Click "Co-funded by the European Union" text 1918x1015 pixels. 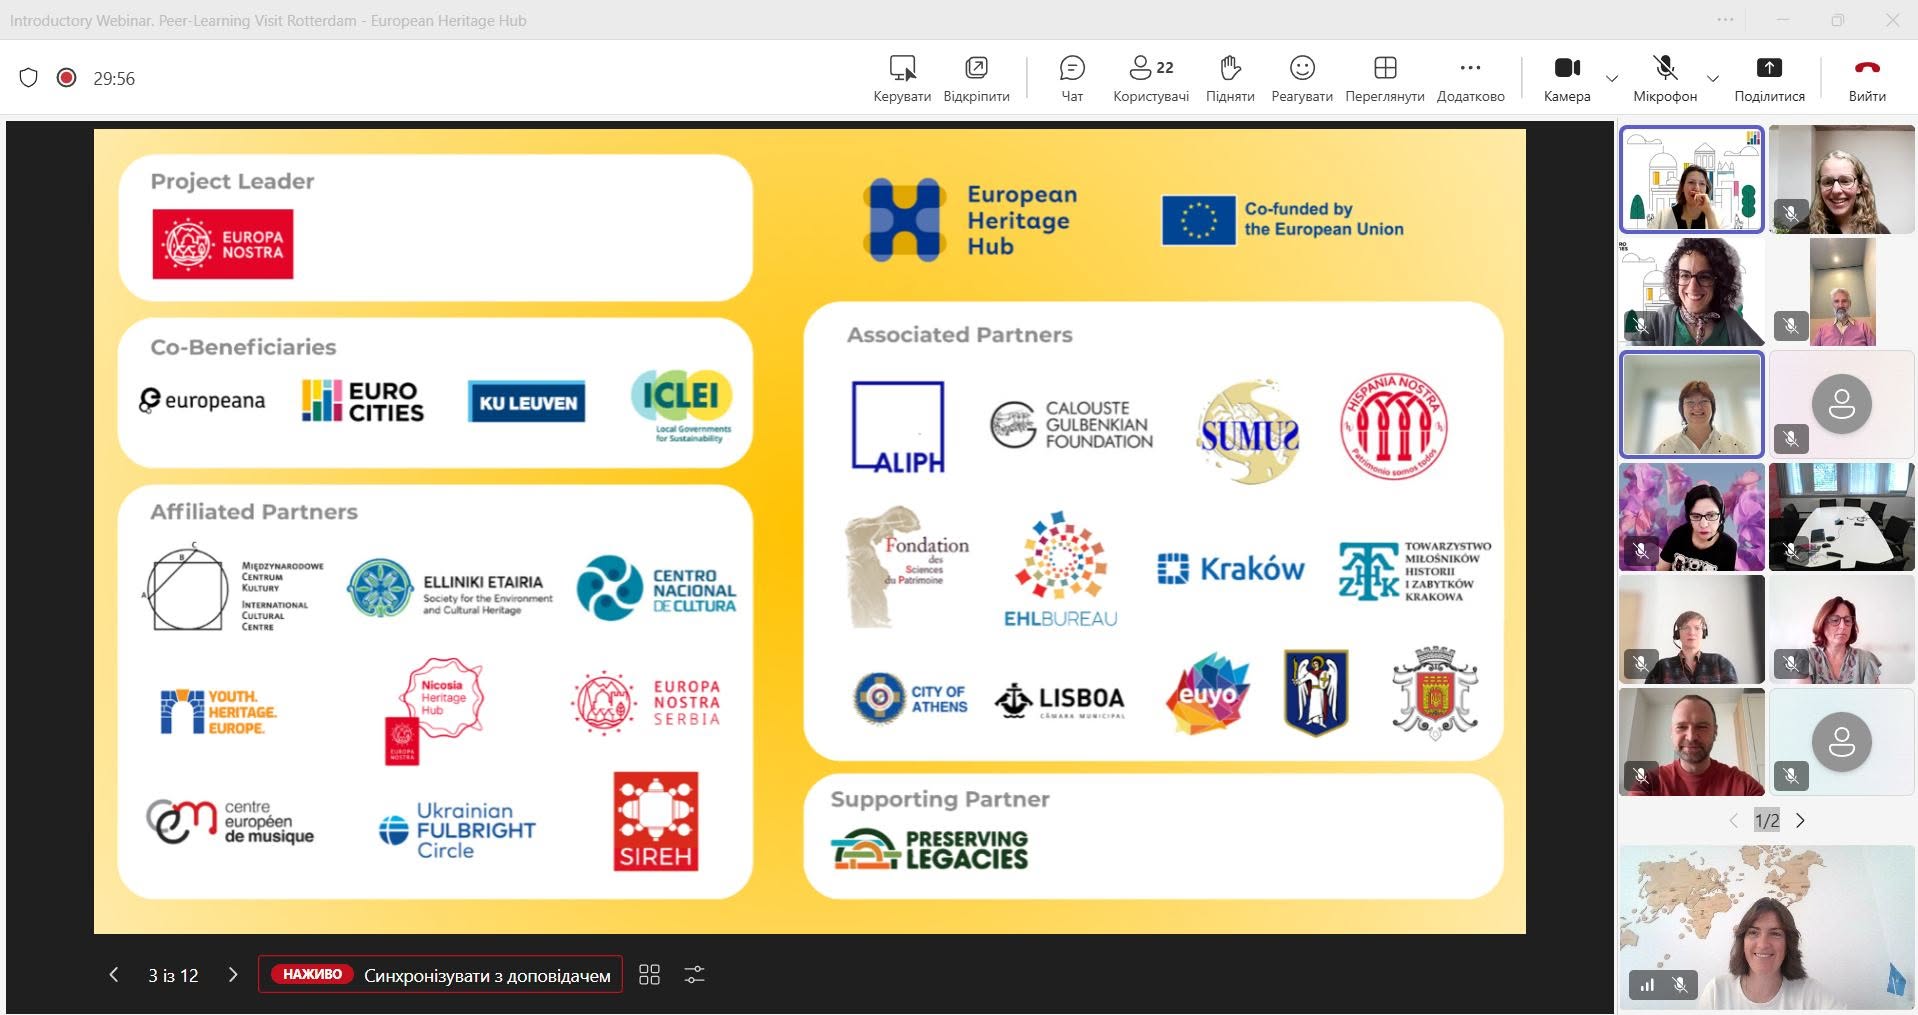1324,219
